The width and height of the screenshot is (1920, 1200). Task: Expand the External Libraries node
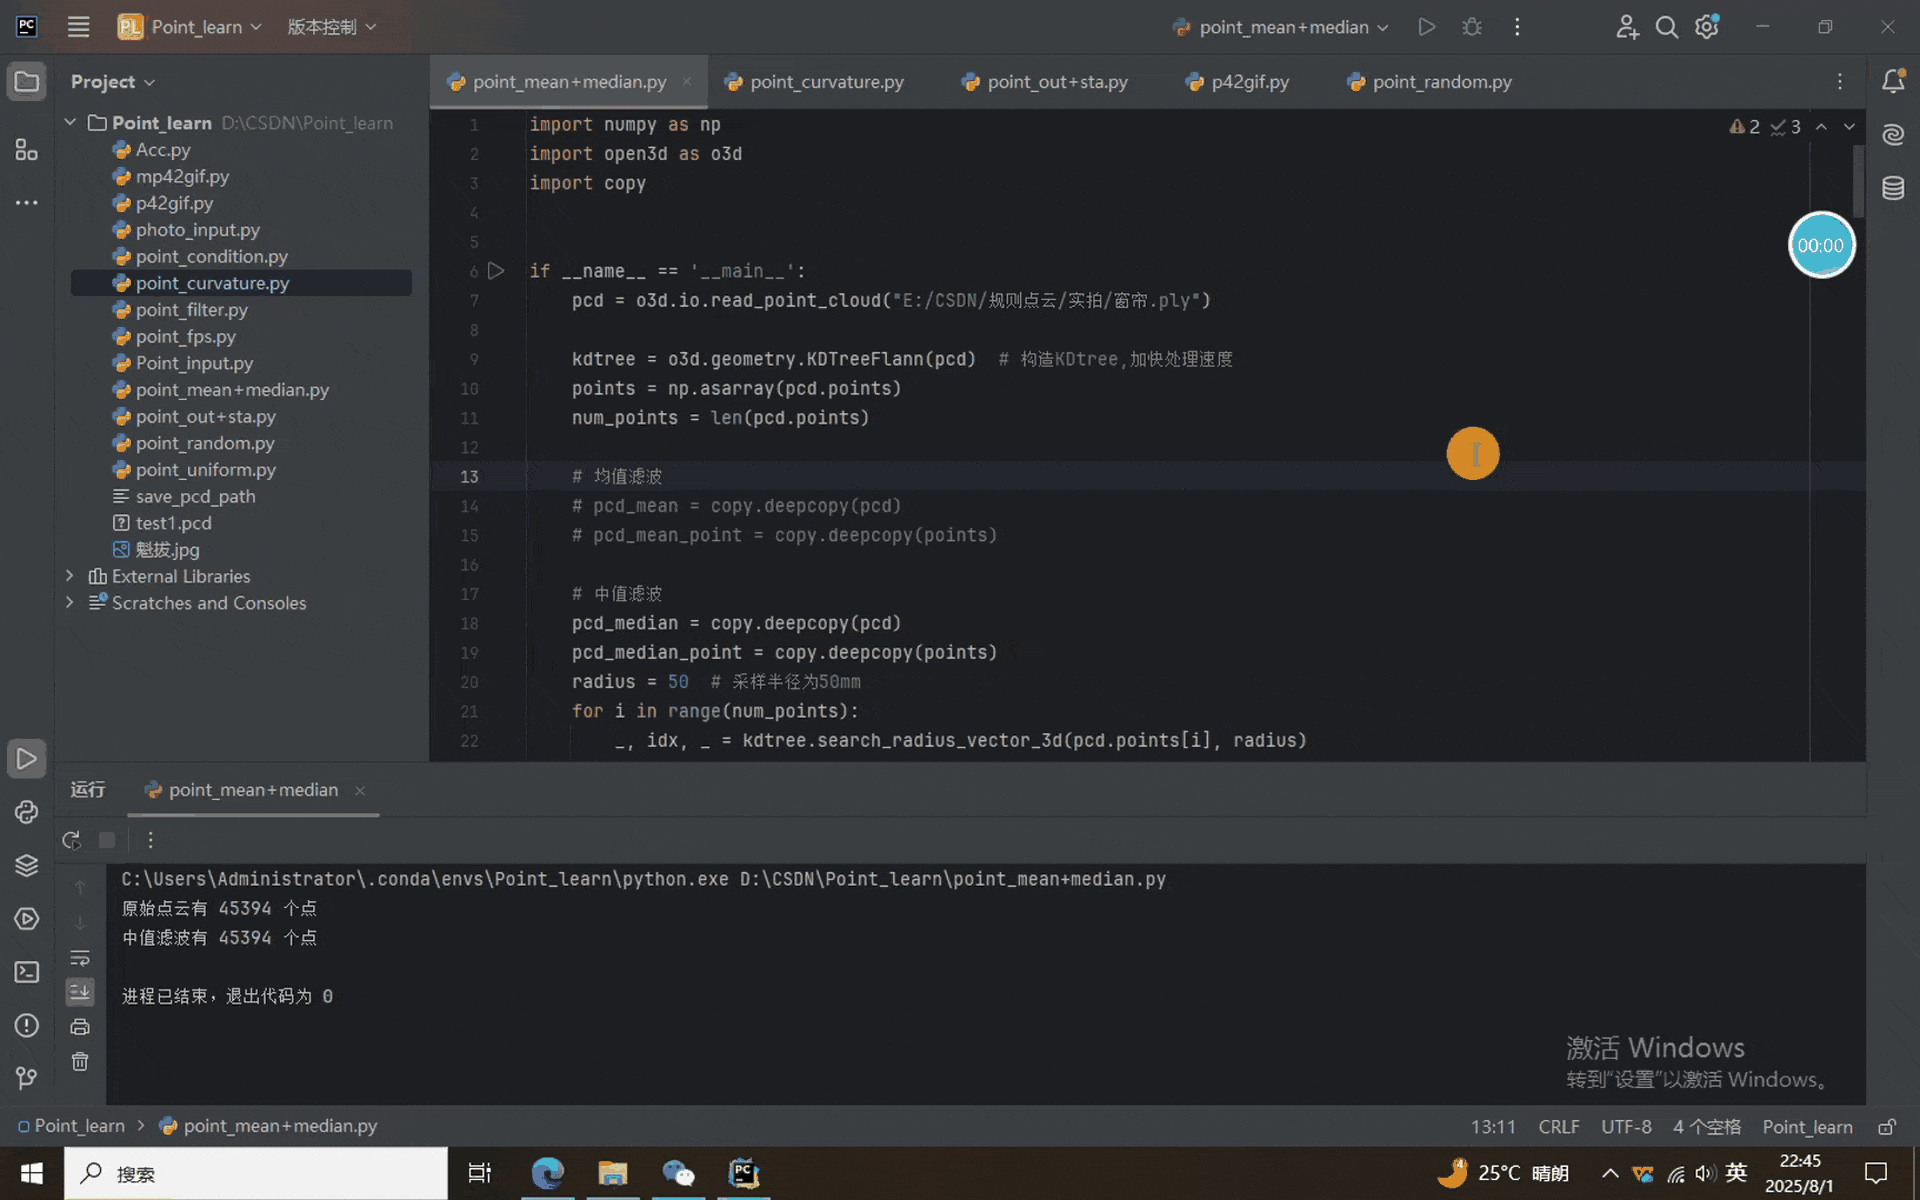click(69, 576)
